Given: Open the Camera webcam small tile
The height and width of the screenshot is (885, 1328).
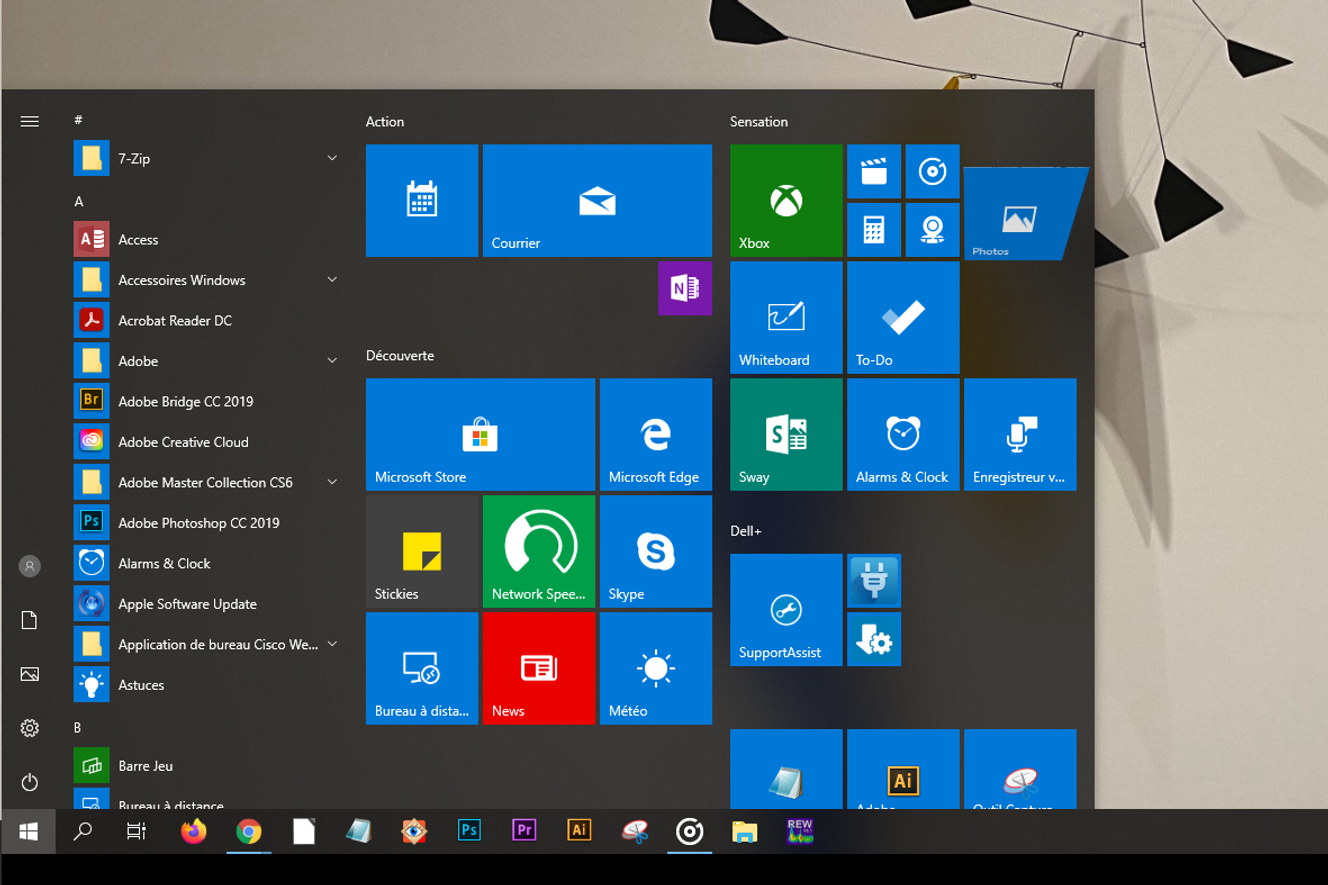Looking at the screenshot, I should (x=932, y=230).
